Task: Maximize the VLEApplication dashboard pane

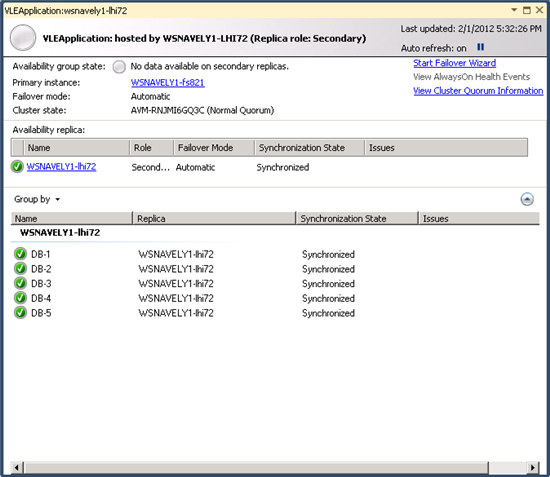Action: click(526, 10)
